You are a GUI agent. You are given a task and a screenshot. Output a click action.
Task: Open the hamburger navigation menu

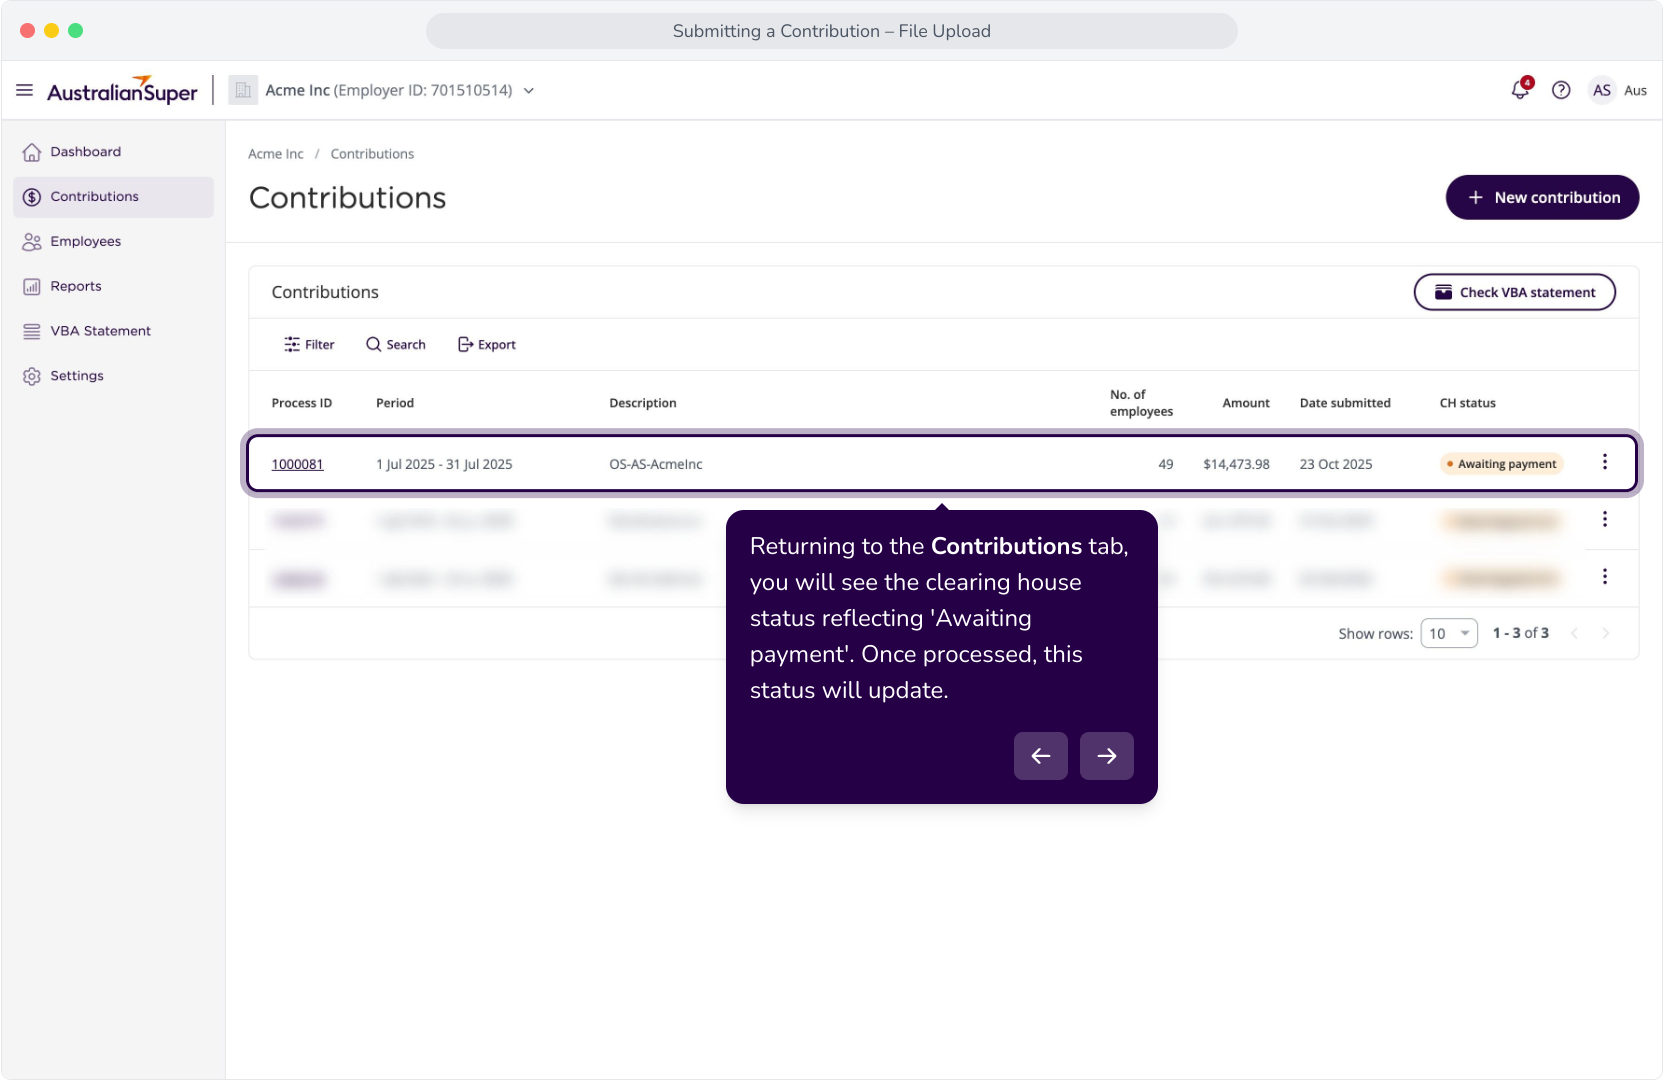pyautogui.click(x=25, y=90)
